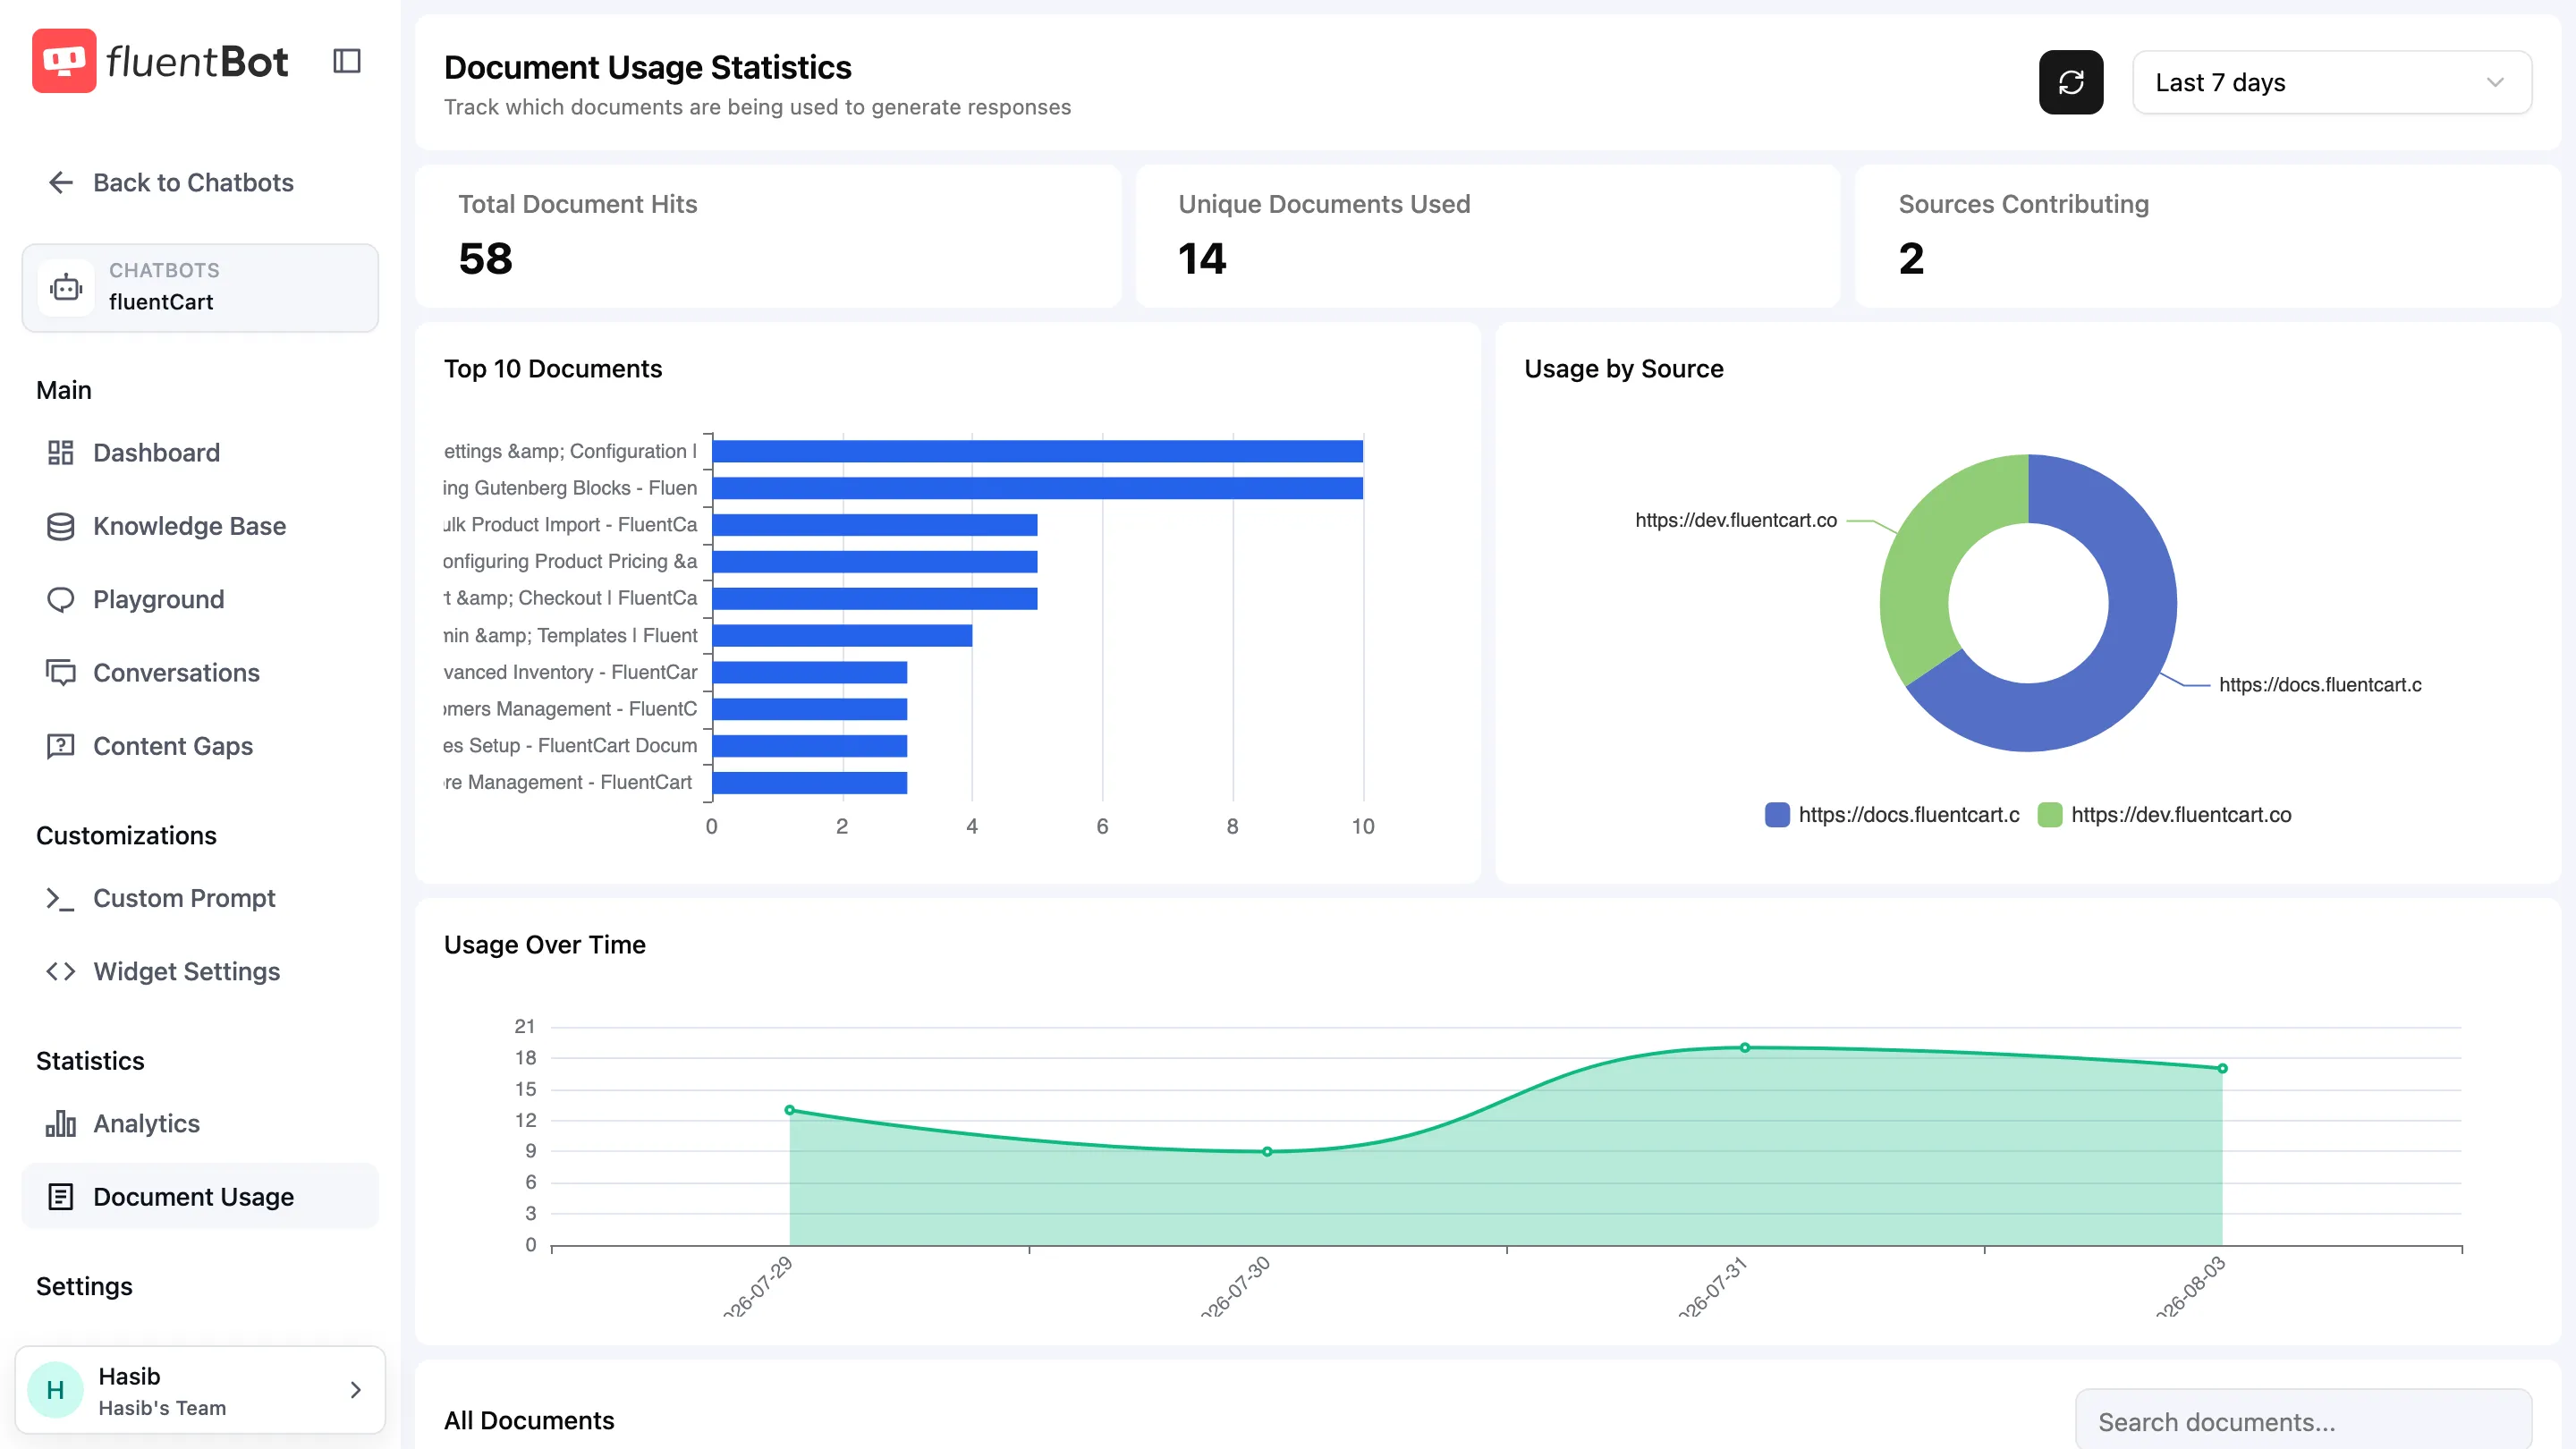Image resolution: width=2576 pixels, height=1449 pixels.
Task: Click inside the Search documents field
Action: pyautogui.click(x=2303, y=1421)
